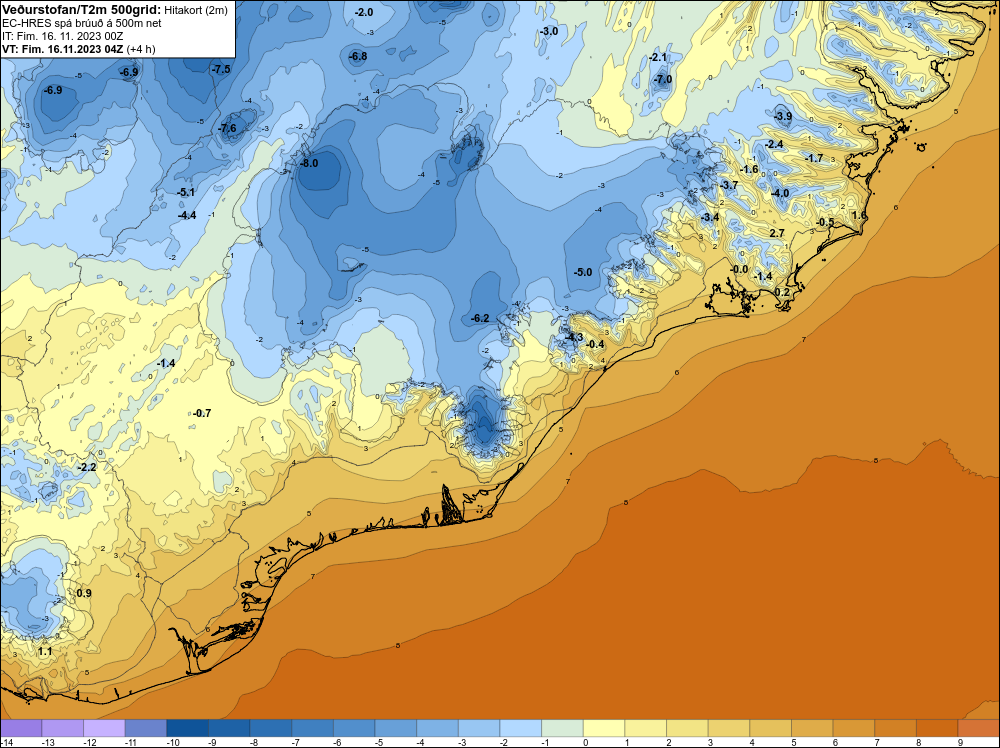1000x748 pixels.
Task: Click the -6.8 temperature value
Action: 358,56
